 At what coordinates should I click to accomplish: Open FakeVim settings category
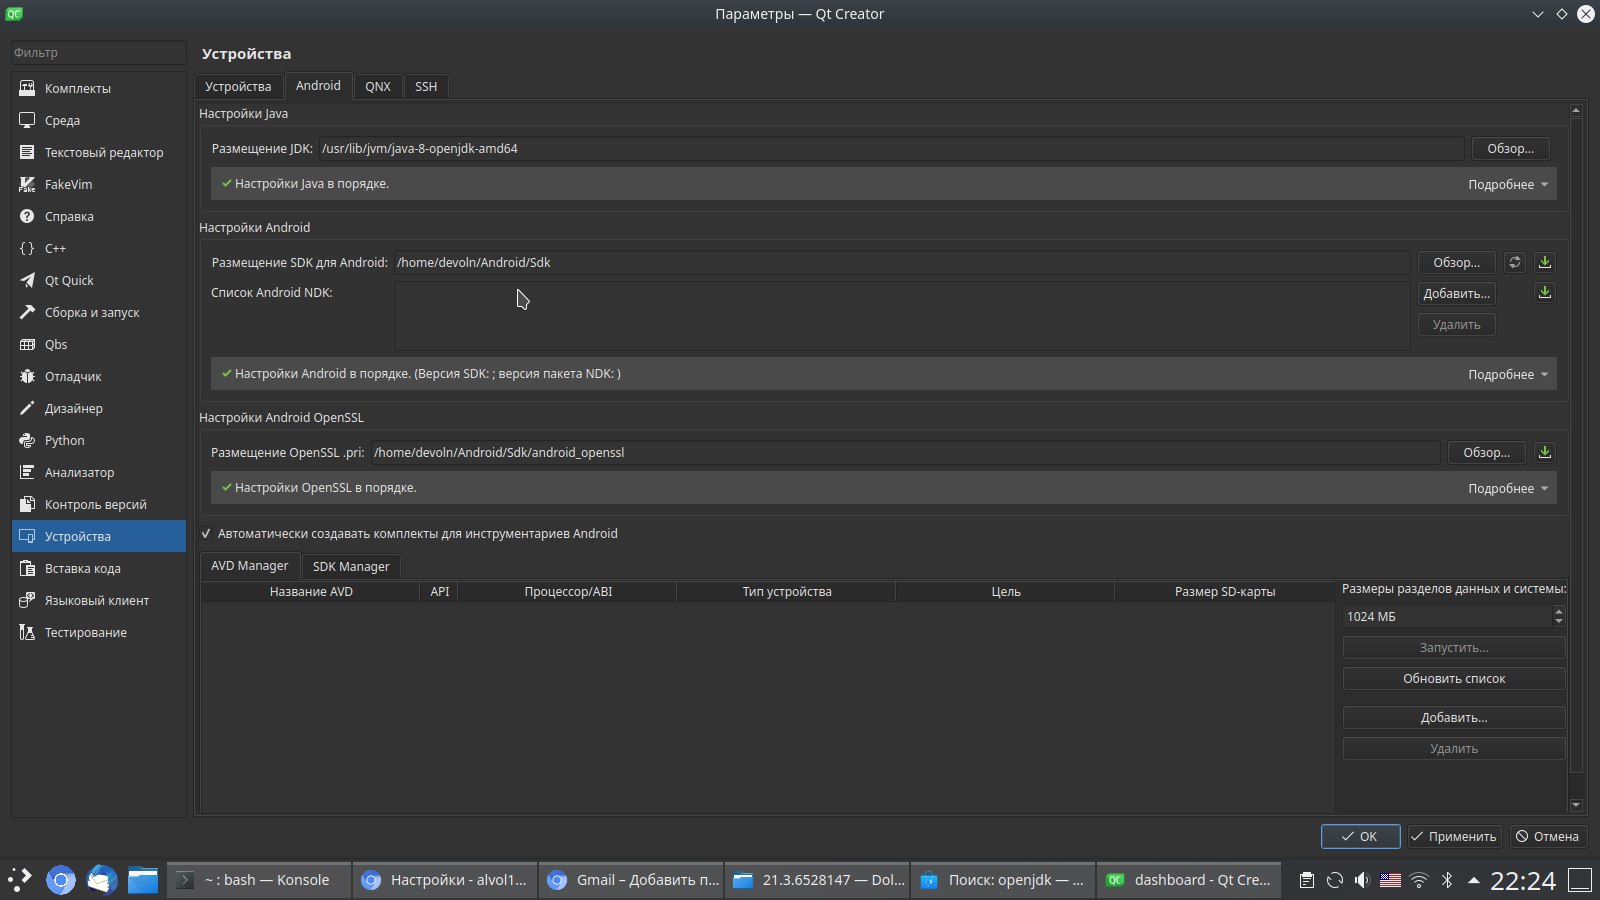pos(99,184)
